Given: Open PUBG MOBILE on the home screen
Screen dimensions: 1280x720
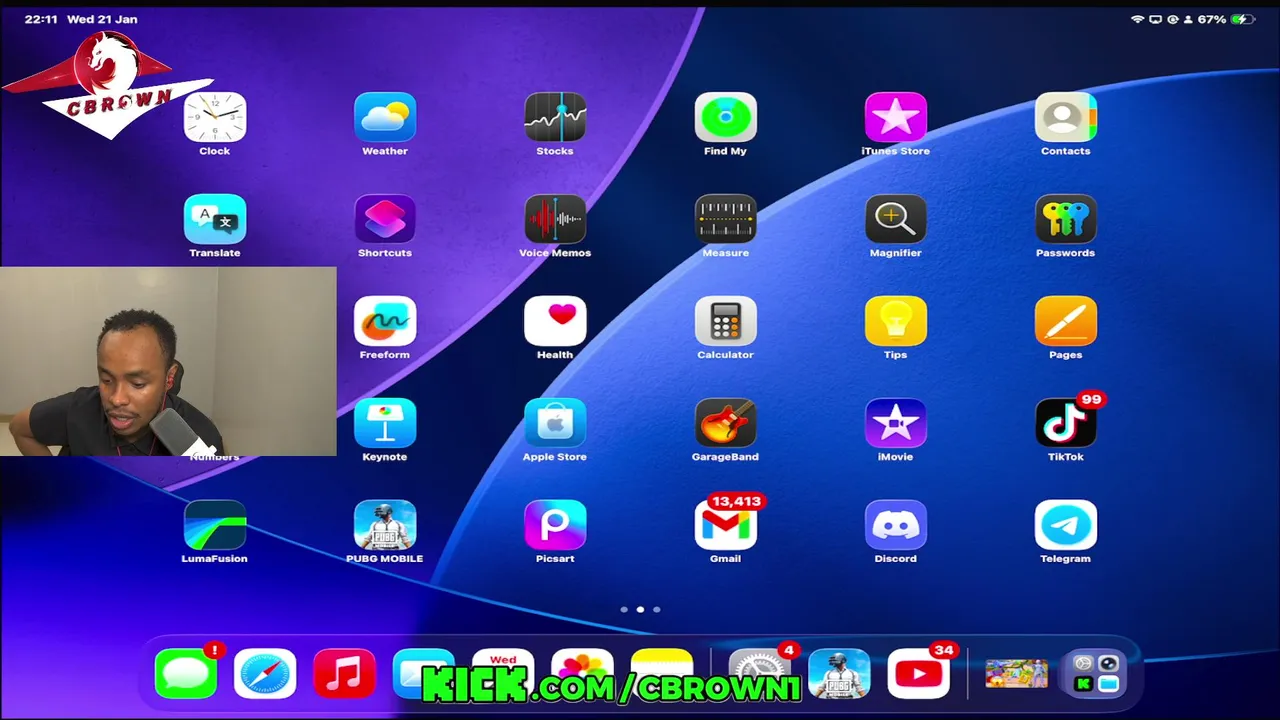Looking at the screenshot, I should (x=385, y=525).
